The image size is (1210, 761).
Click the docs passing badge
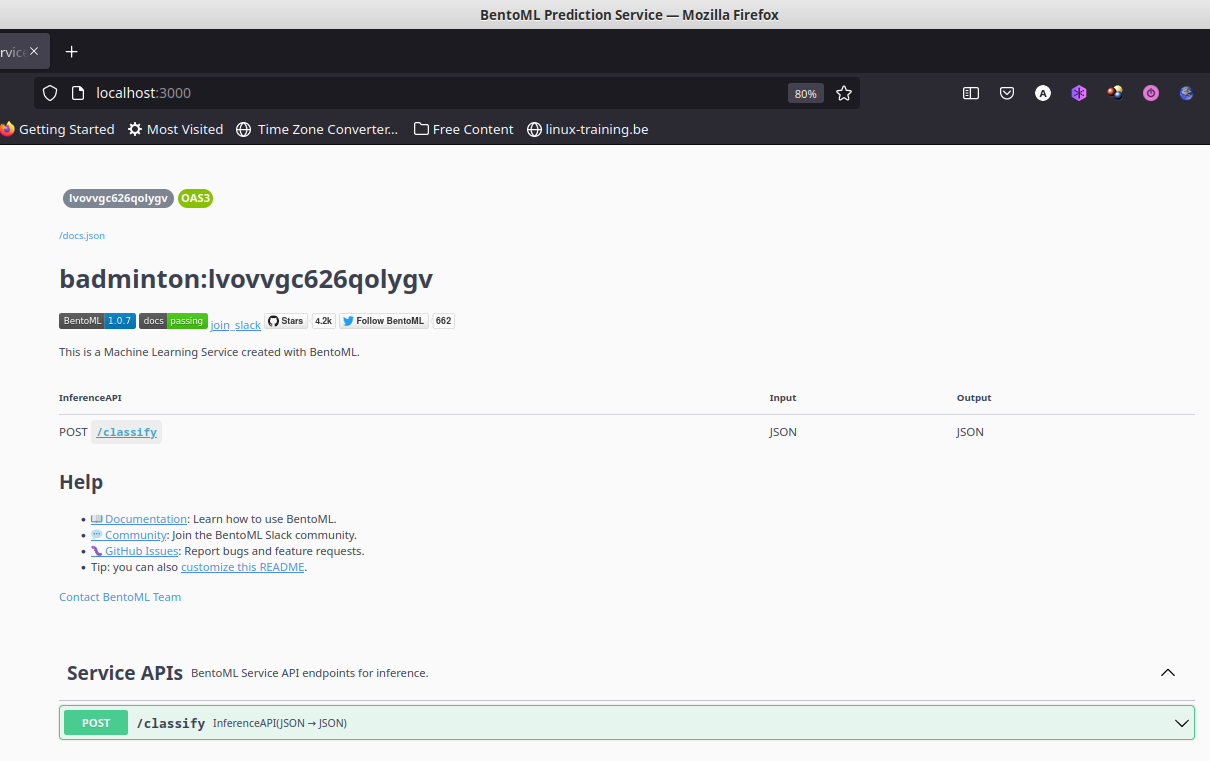173,321
